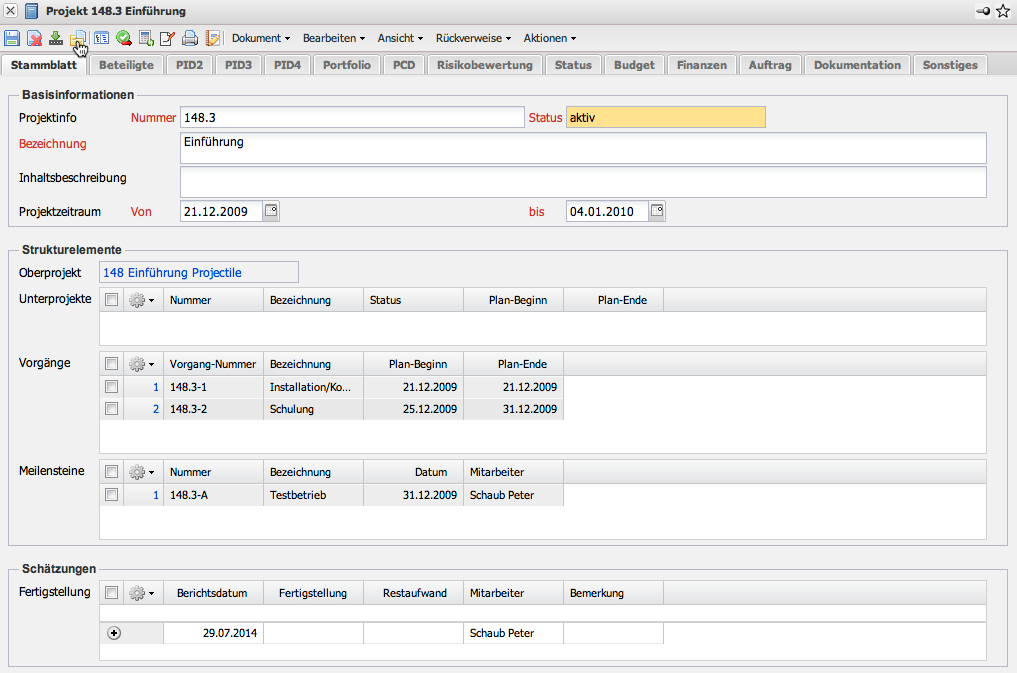
Task: Open Vorgang number 2 link
Action: click(155, 409)
